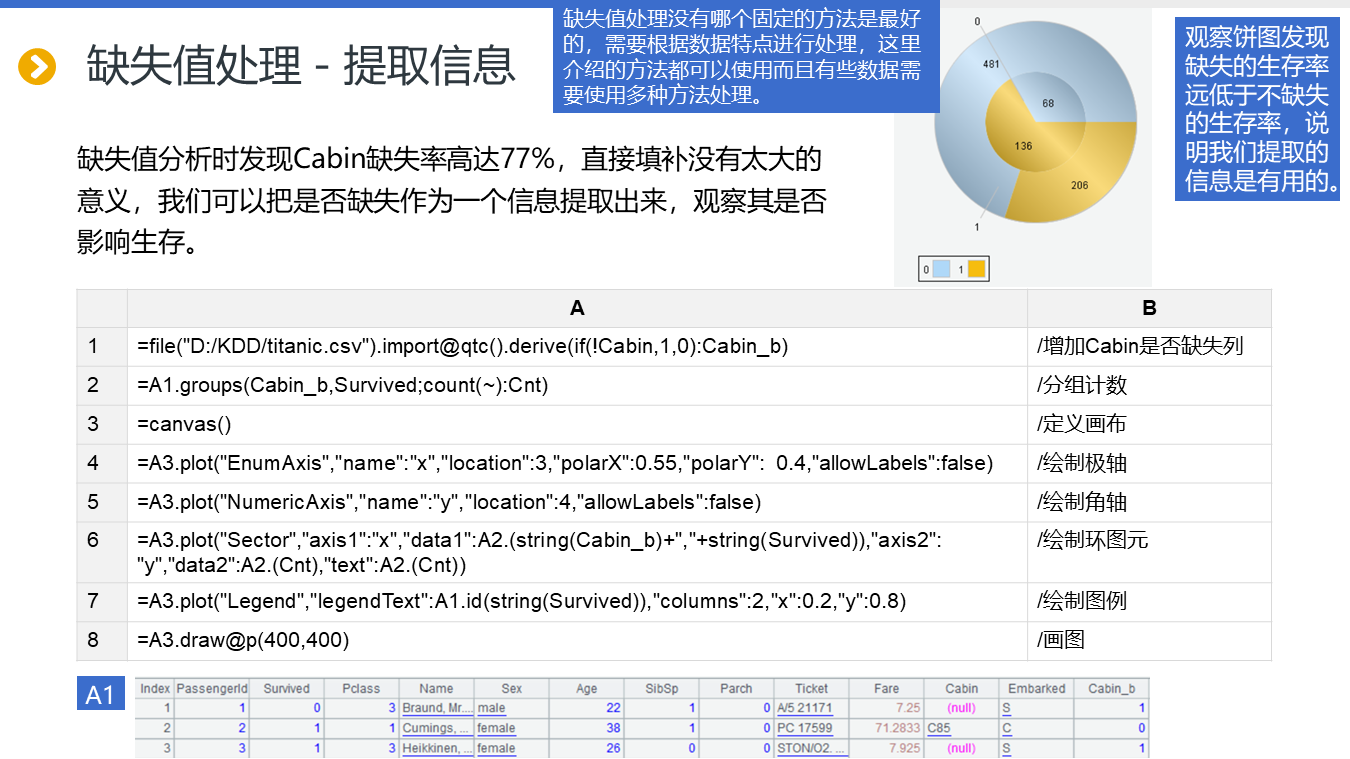Viewport: 1350px width, 759px height.
Task: Click the inner yellow sector labeled 136
Action: click(1022, 147)
